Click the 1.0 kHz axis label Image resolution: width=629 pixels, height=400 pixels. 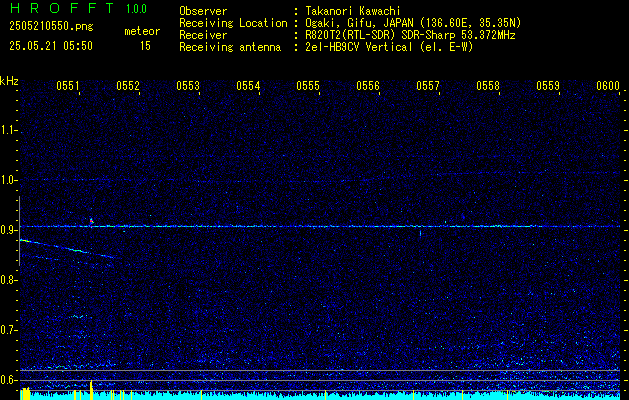pos(9,180)
